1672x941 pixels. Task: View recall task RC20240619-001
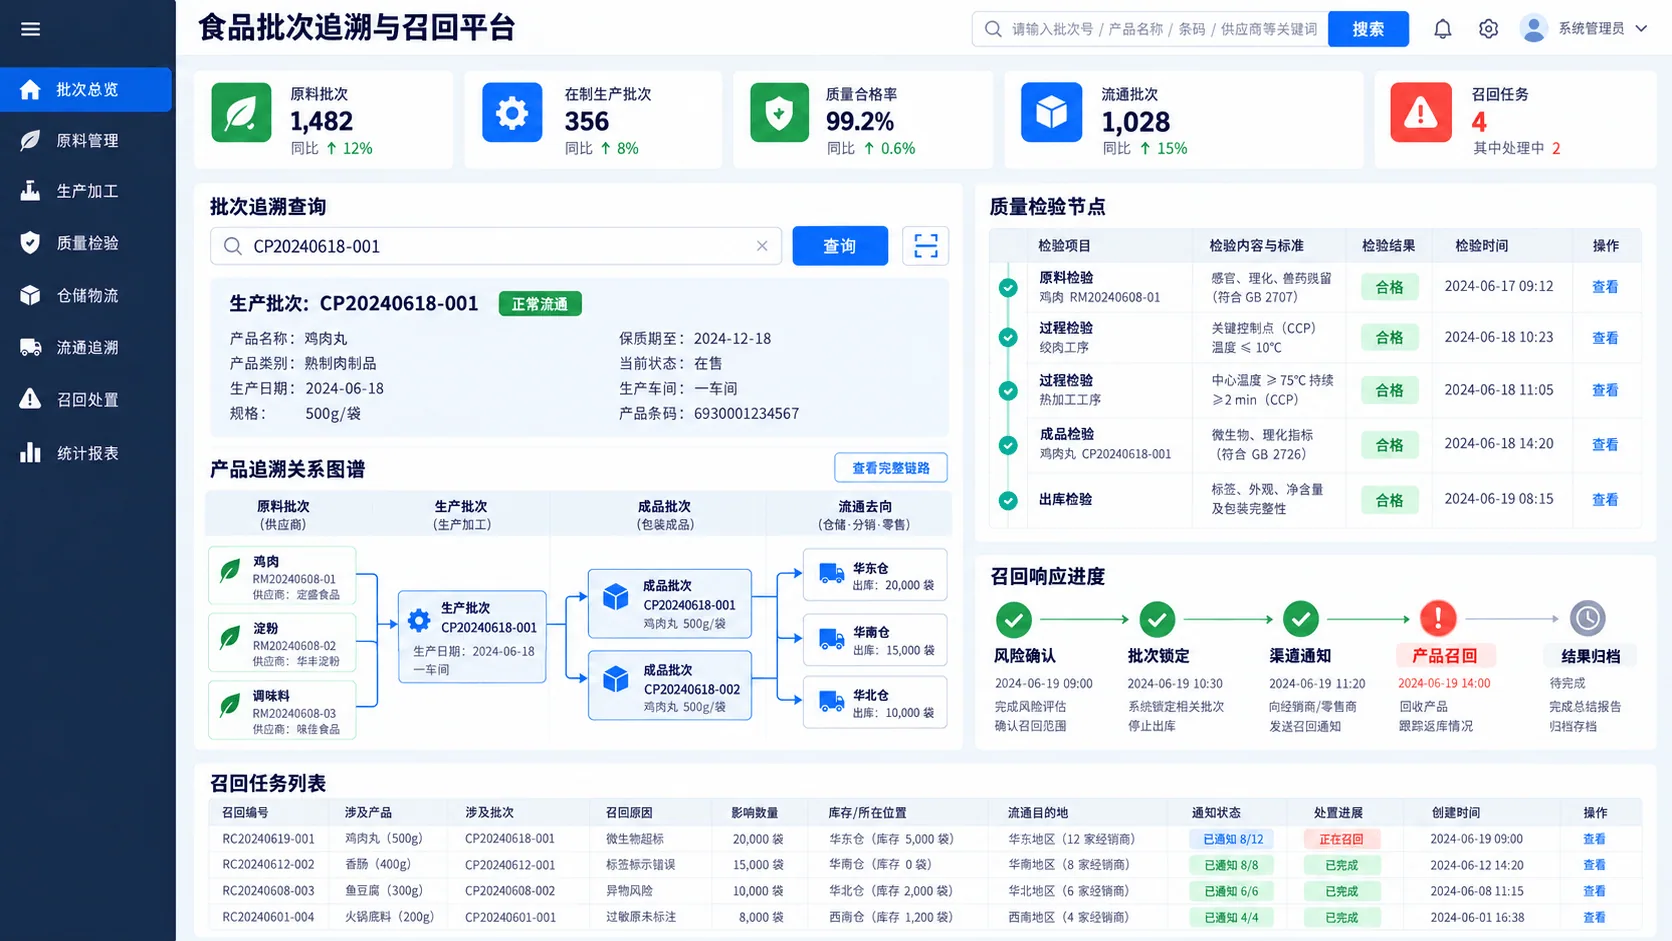tap(1594, 839)
